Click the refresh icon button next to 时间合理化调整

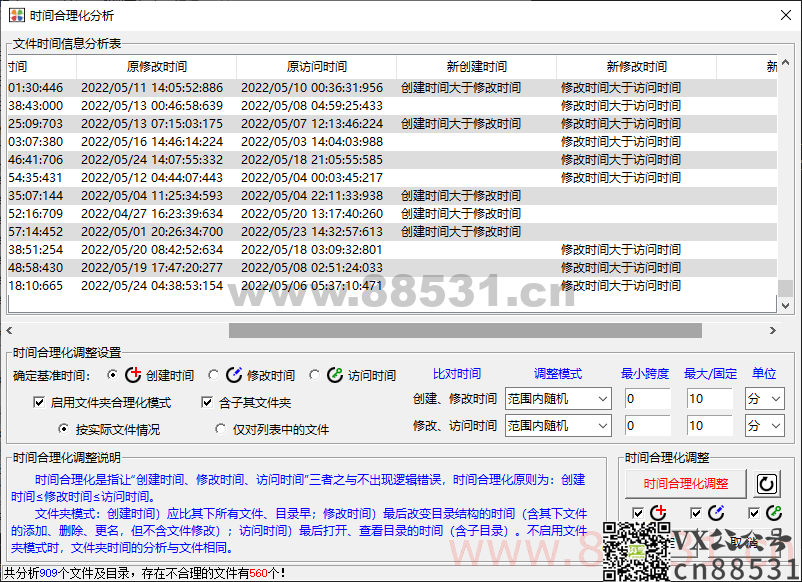point(766,483)
